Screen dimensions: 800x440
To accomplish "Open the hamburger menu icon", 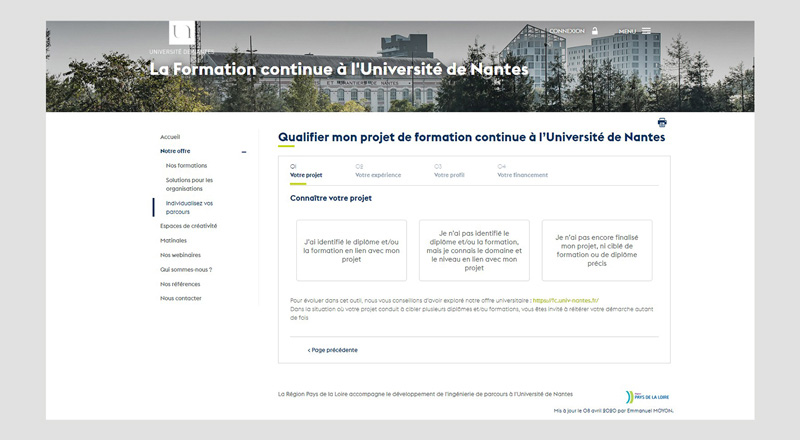I will (x=646, y=31).
